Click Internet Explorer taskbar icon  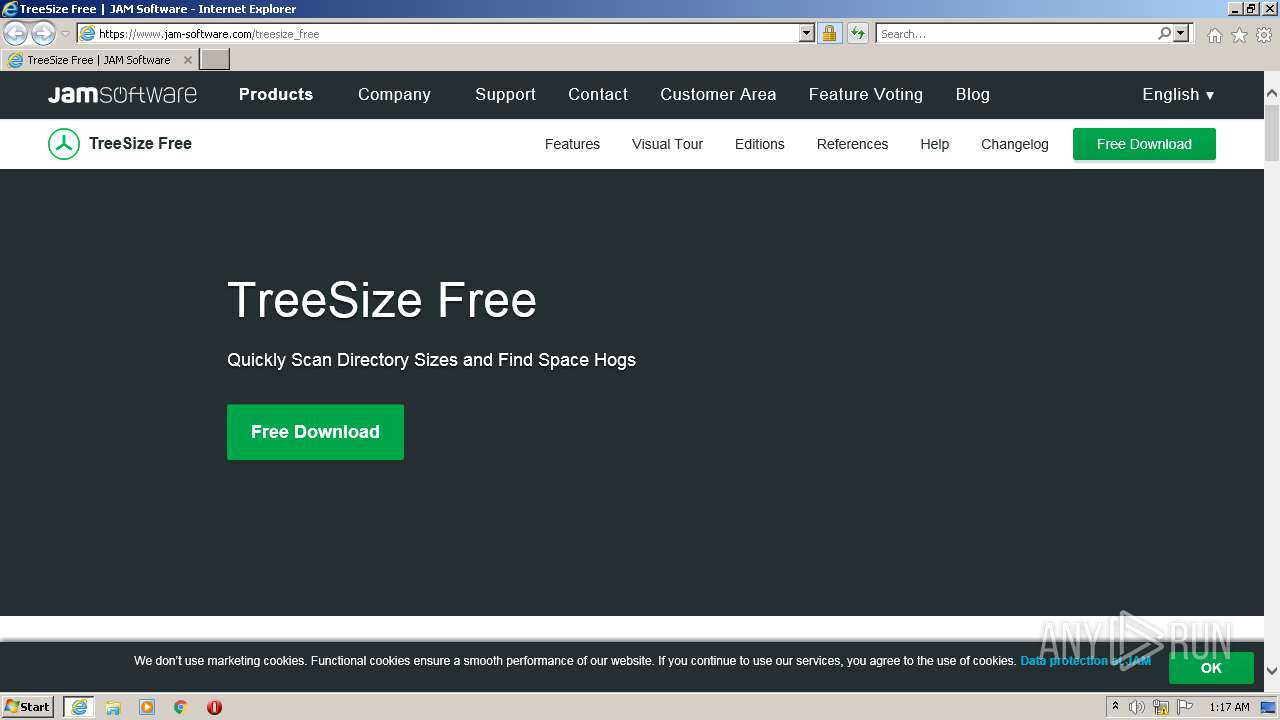pos(79,707)
